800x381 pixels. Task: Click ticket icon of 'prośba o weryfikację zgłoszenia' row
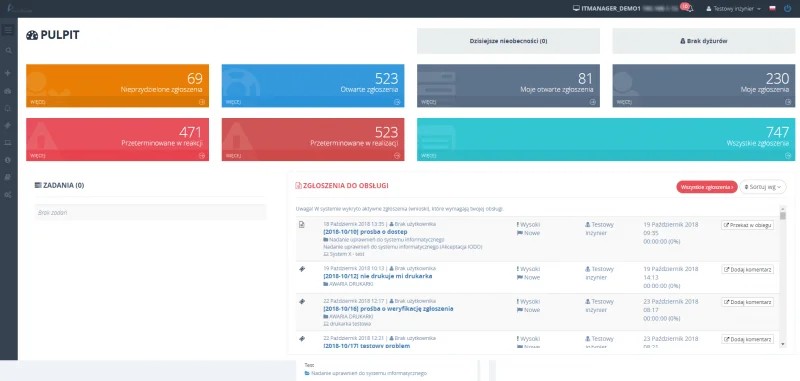coord(302,301)
